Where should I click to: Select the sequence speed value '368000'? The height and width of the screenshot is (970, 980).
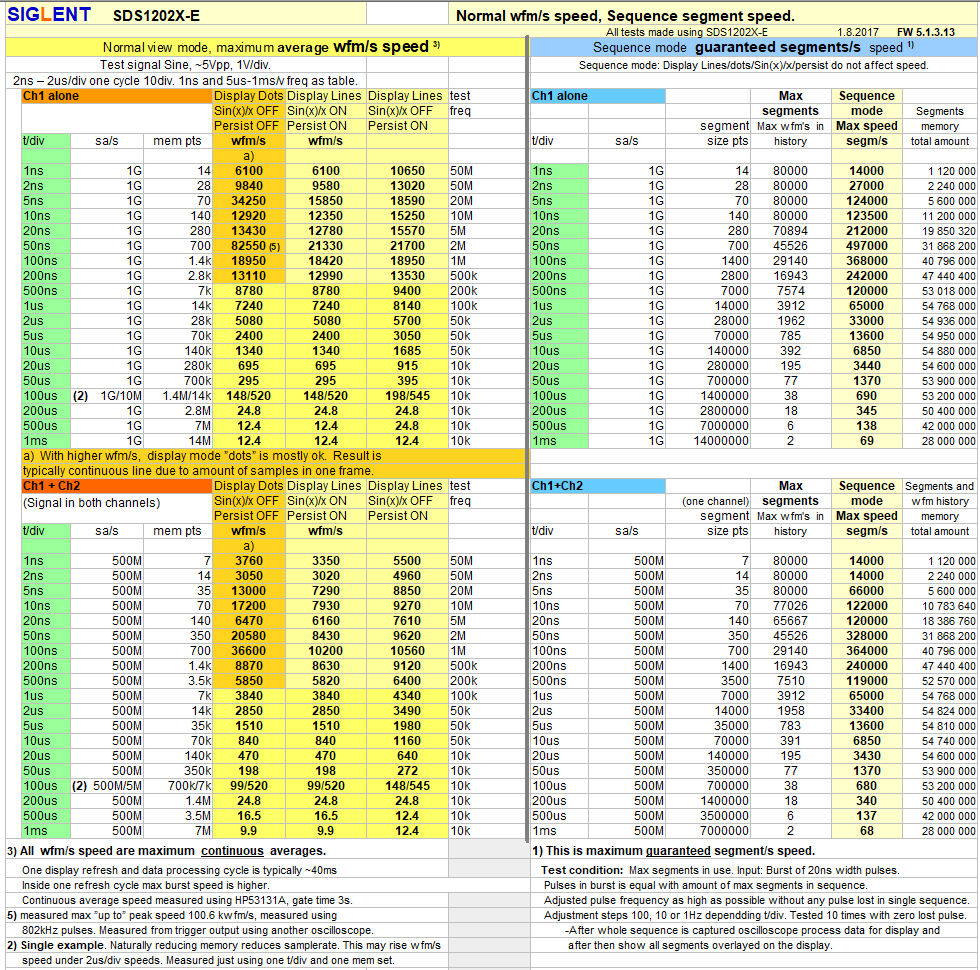pos(866,261)
